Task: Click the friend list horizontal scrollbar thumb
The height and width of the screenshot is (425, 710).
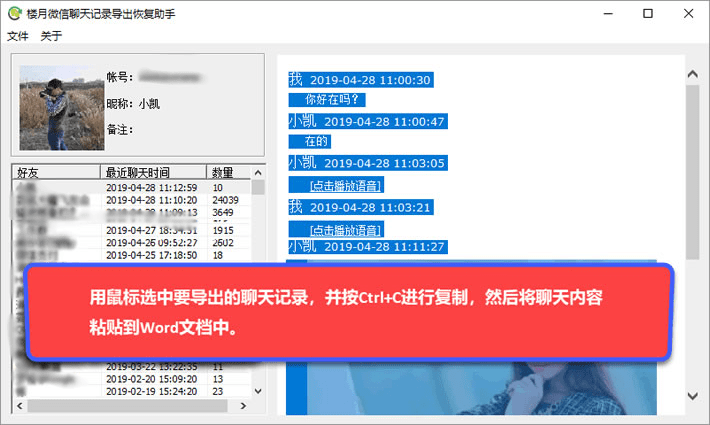Action: coord(128,406)
